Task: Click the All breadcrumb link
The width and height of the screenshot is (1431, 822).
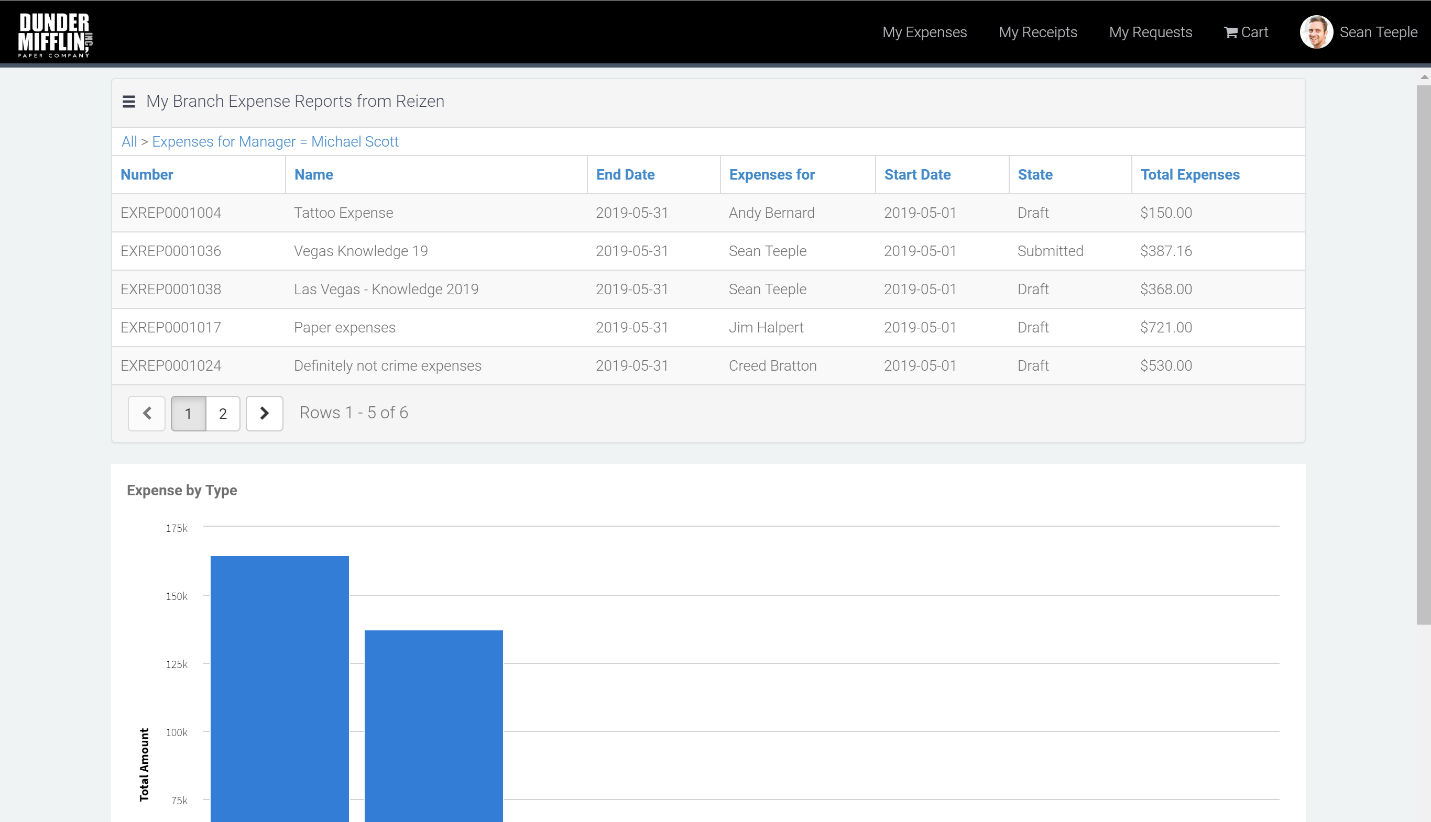Action: coord(129,142)
